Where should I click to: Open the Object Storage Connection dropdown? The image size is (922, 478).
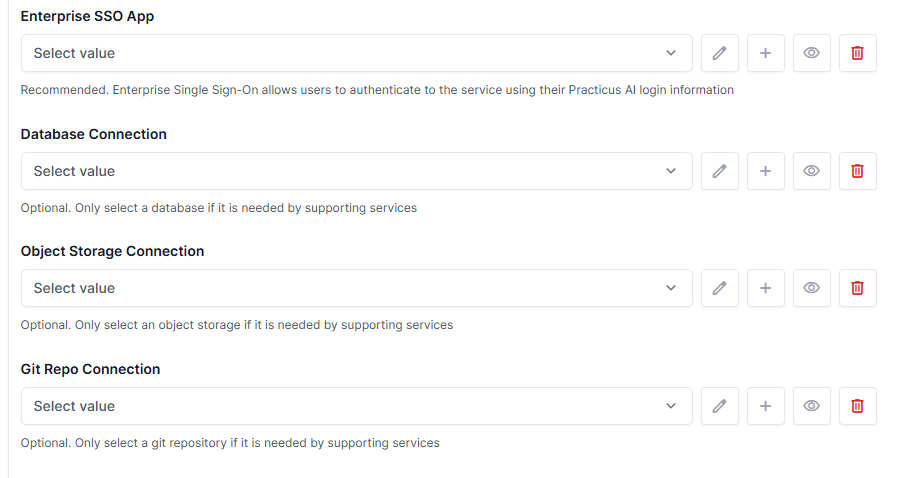click(356, 288)
